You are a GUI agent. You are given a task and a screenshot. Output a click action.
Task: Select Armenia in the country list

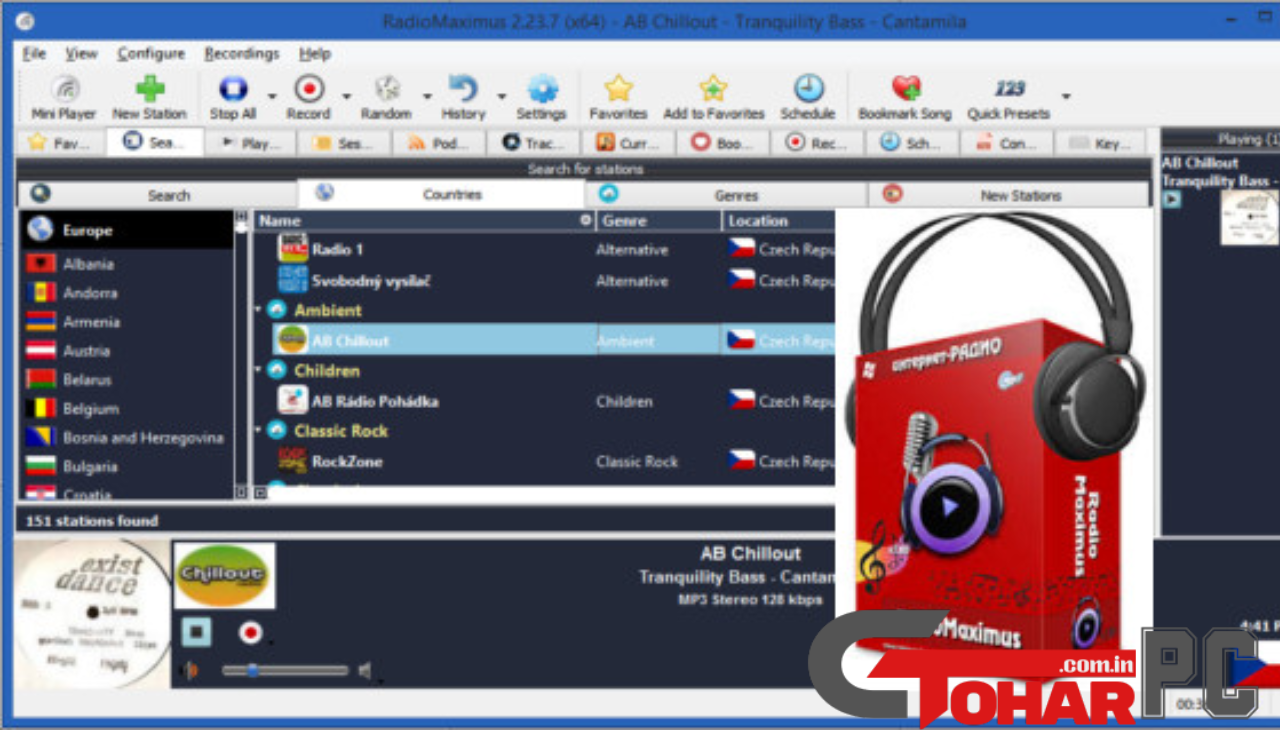pyautogui.click(x=127, y=322)
